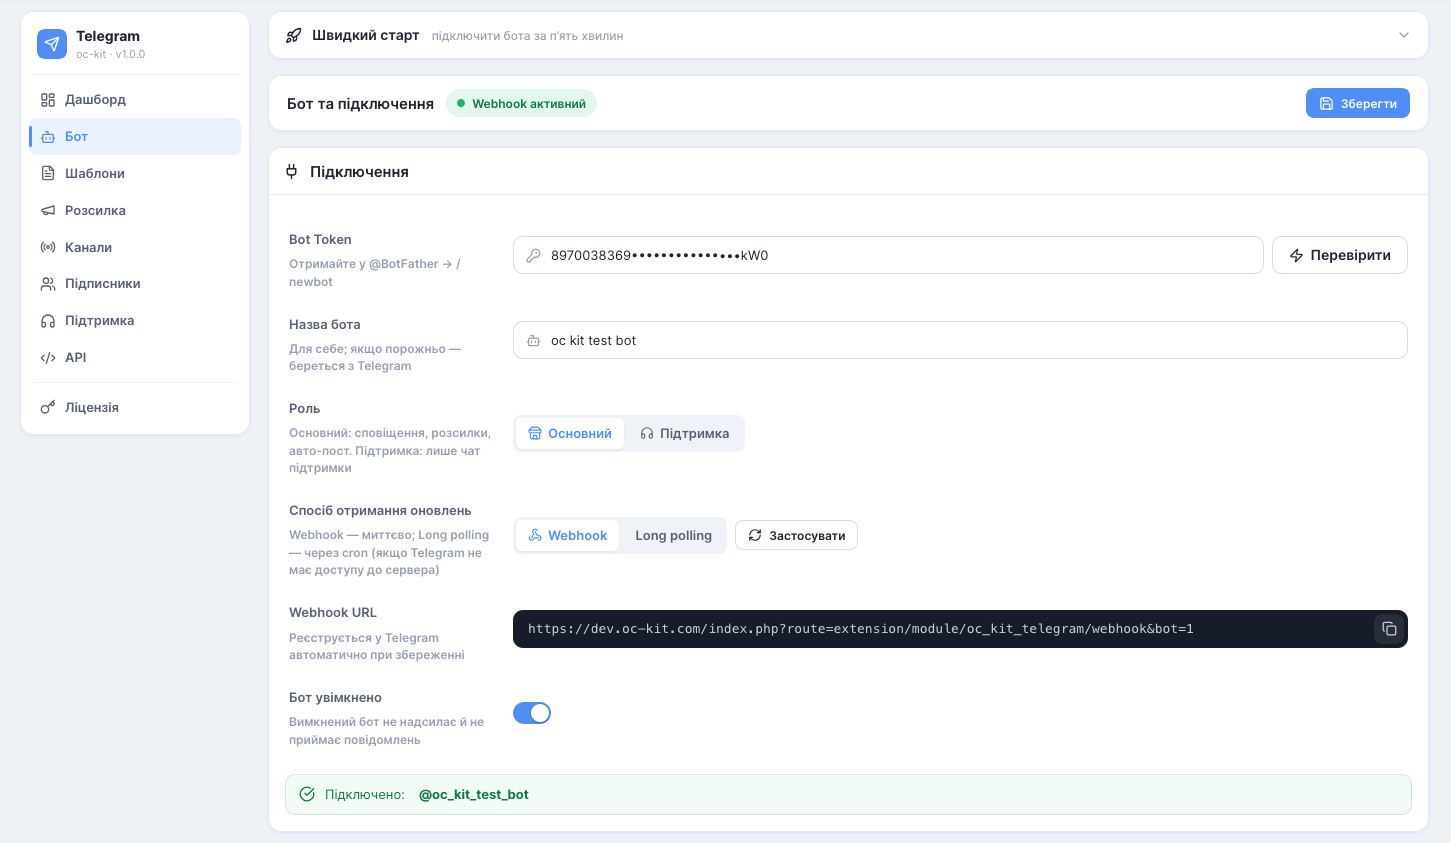
Task: Open Підтримка in the sidebar menu
Action: point(135,321)
